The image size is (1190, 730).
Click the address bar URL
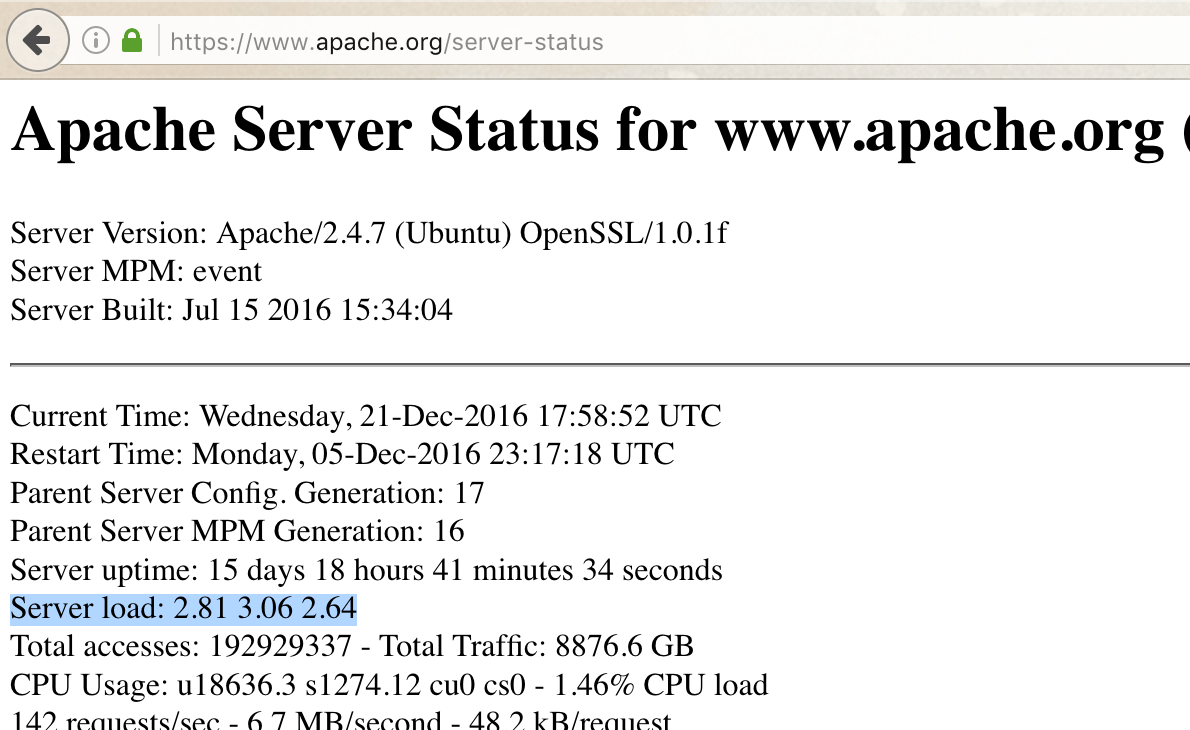point(385,42)
